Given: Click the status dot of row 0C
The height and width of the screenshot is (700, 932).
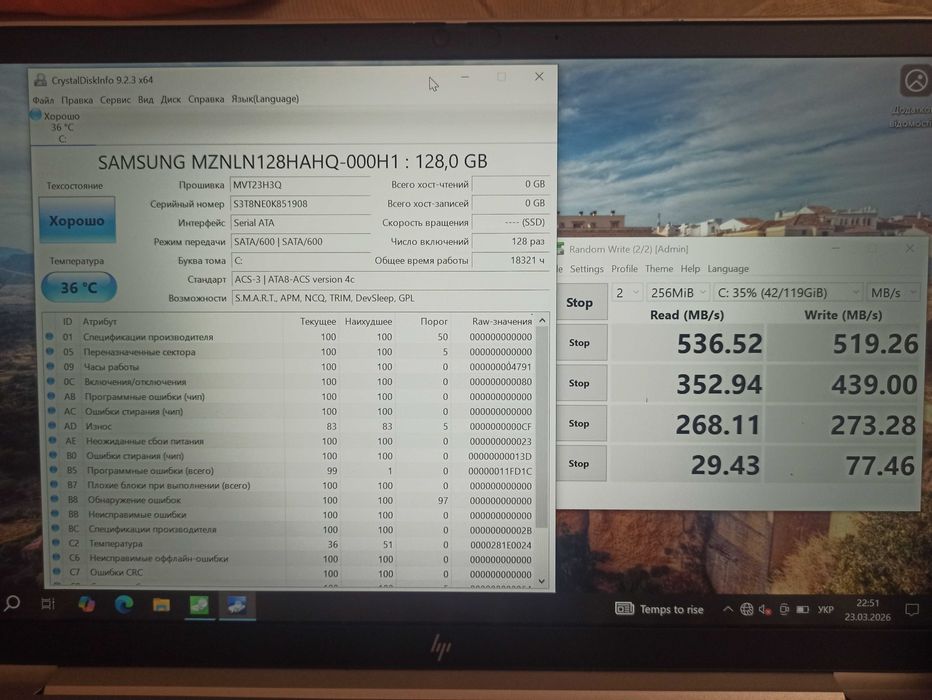Looking at the screenshot, I should [51, 381].
